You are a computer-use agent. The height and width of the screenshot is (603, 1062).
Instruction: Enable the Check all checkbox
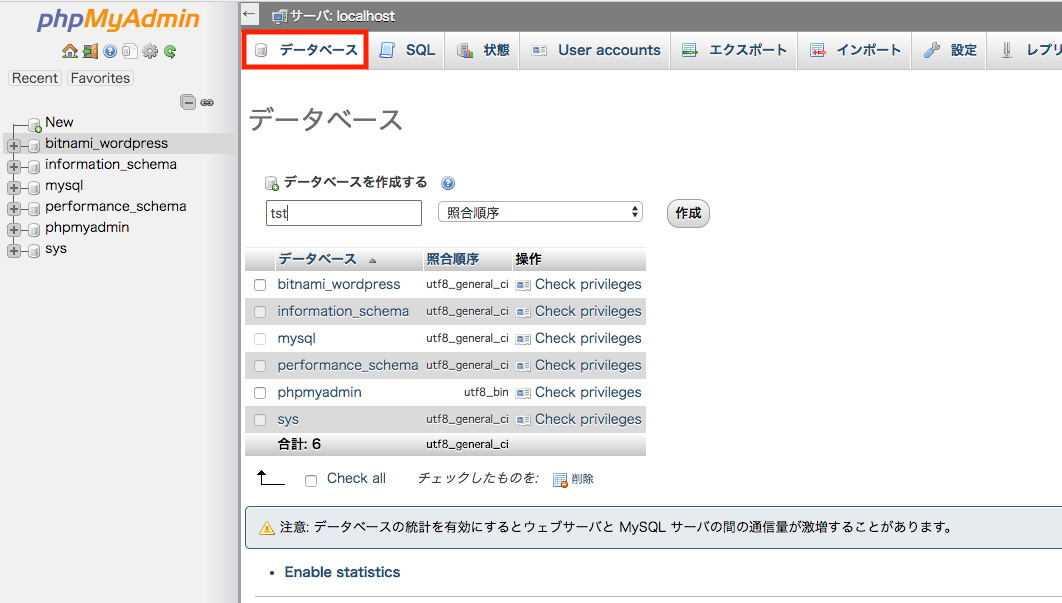tap(311, 480)
